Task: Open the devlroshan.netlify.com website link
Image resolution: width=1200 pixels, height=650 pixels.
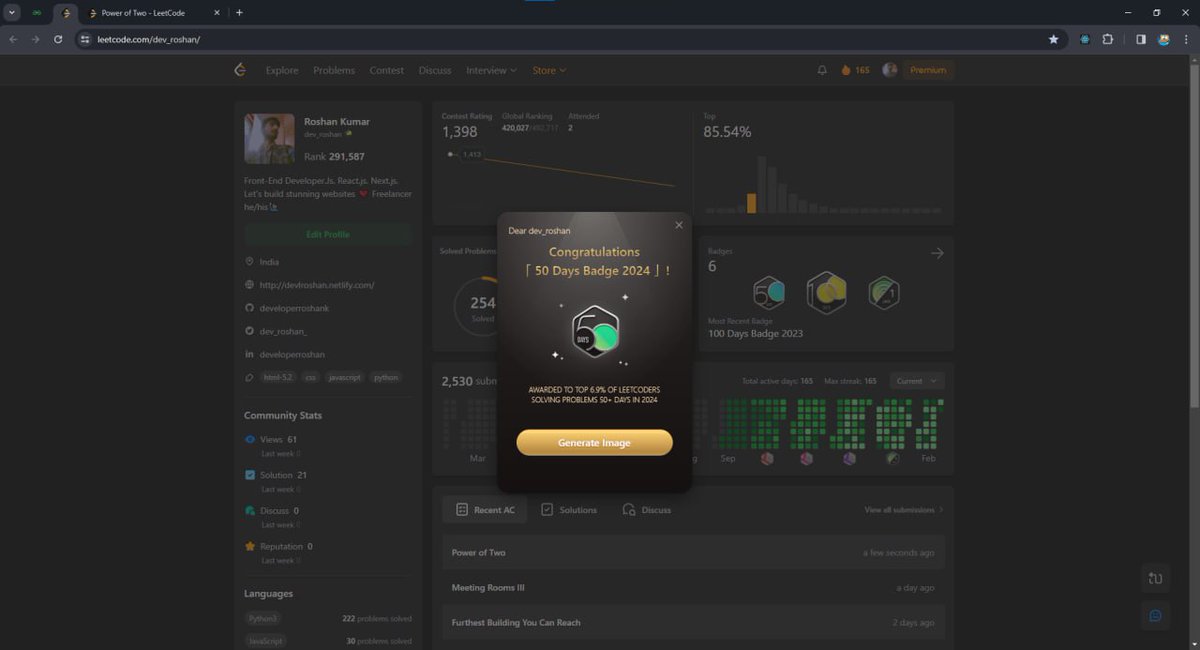Action: pos(316,285)
